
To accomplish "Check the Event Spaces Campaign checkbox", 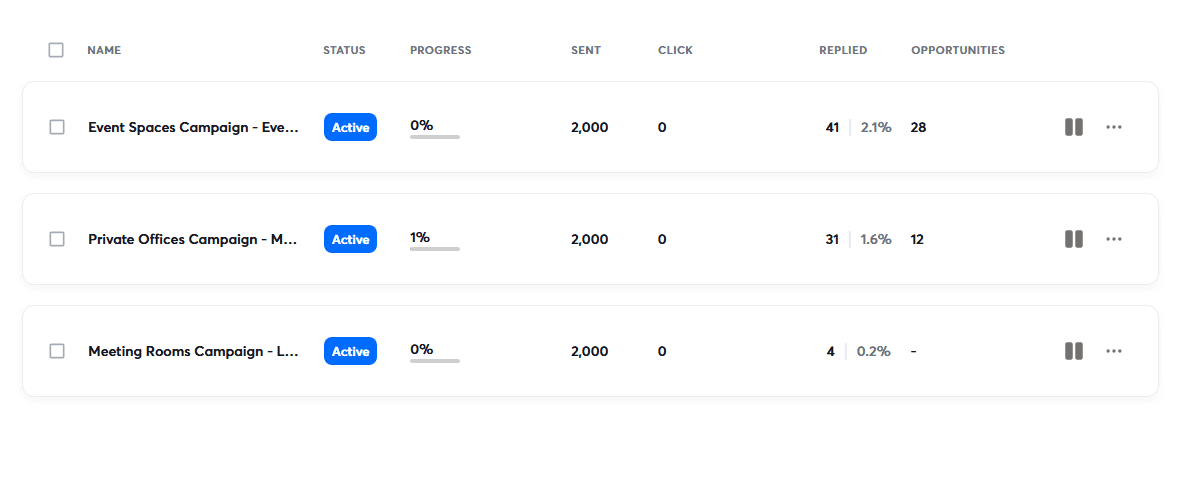I will click(x=57, y=127).
